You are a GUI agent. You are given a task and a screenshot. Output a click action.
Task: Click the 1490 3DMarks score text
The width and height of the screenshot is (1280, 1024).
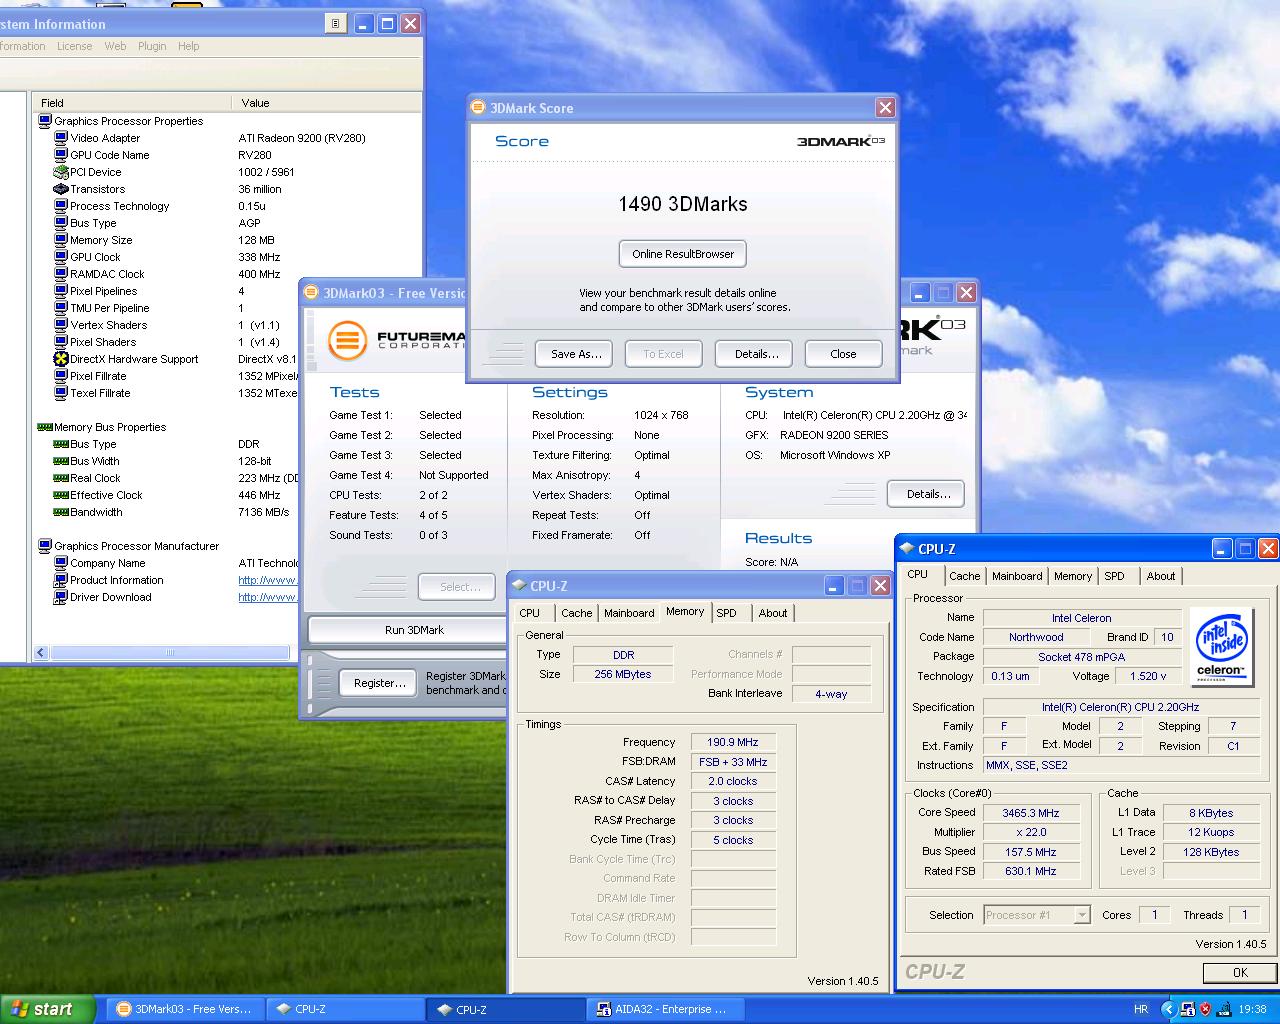(x=683, y=204)
